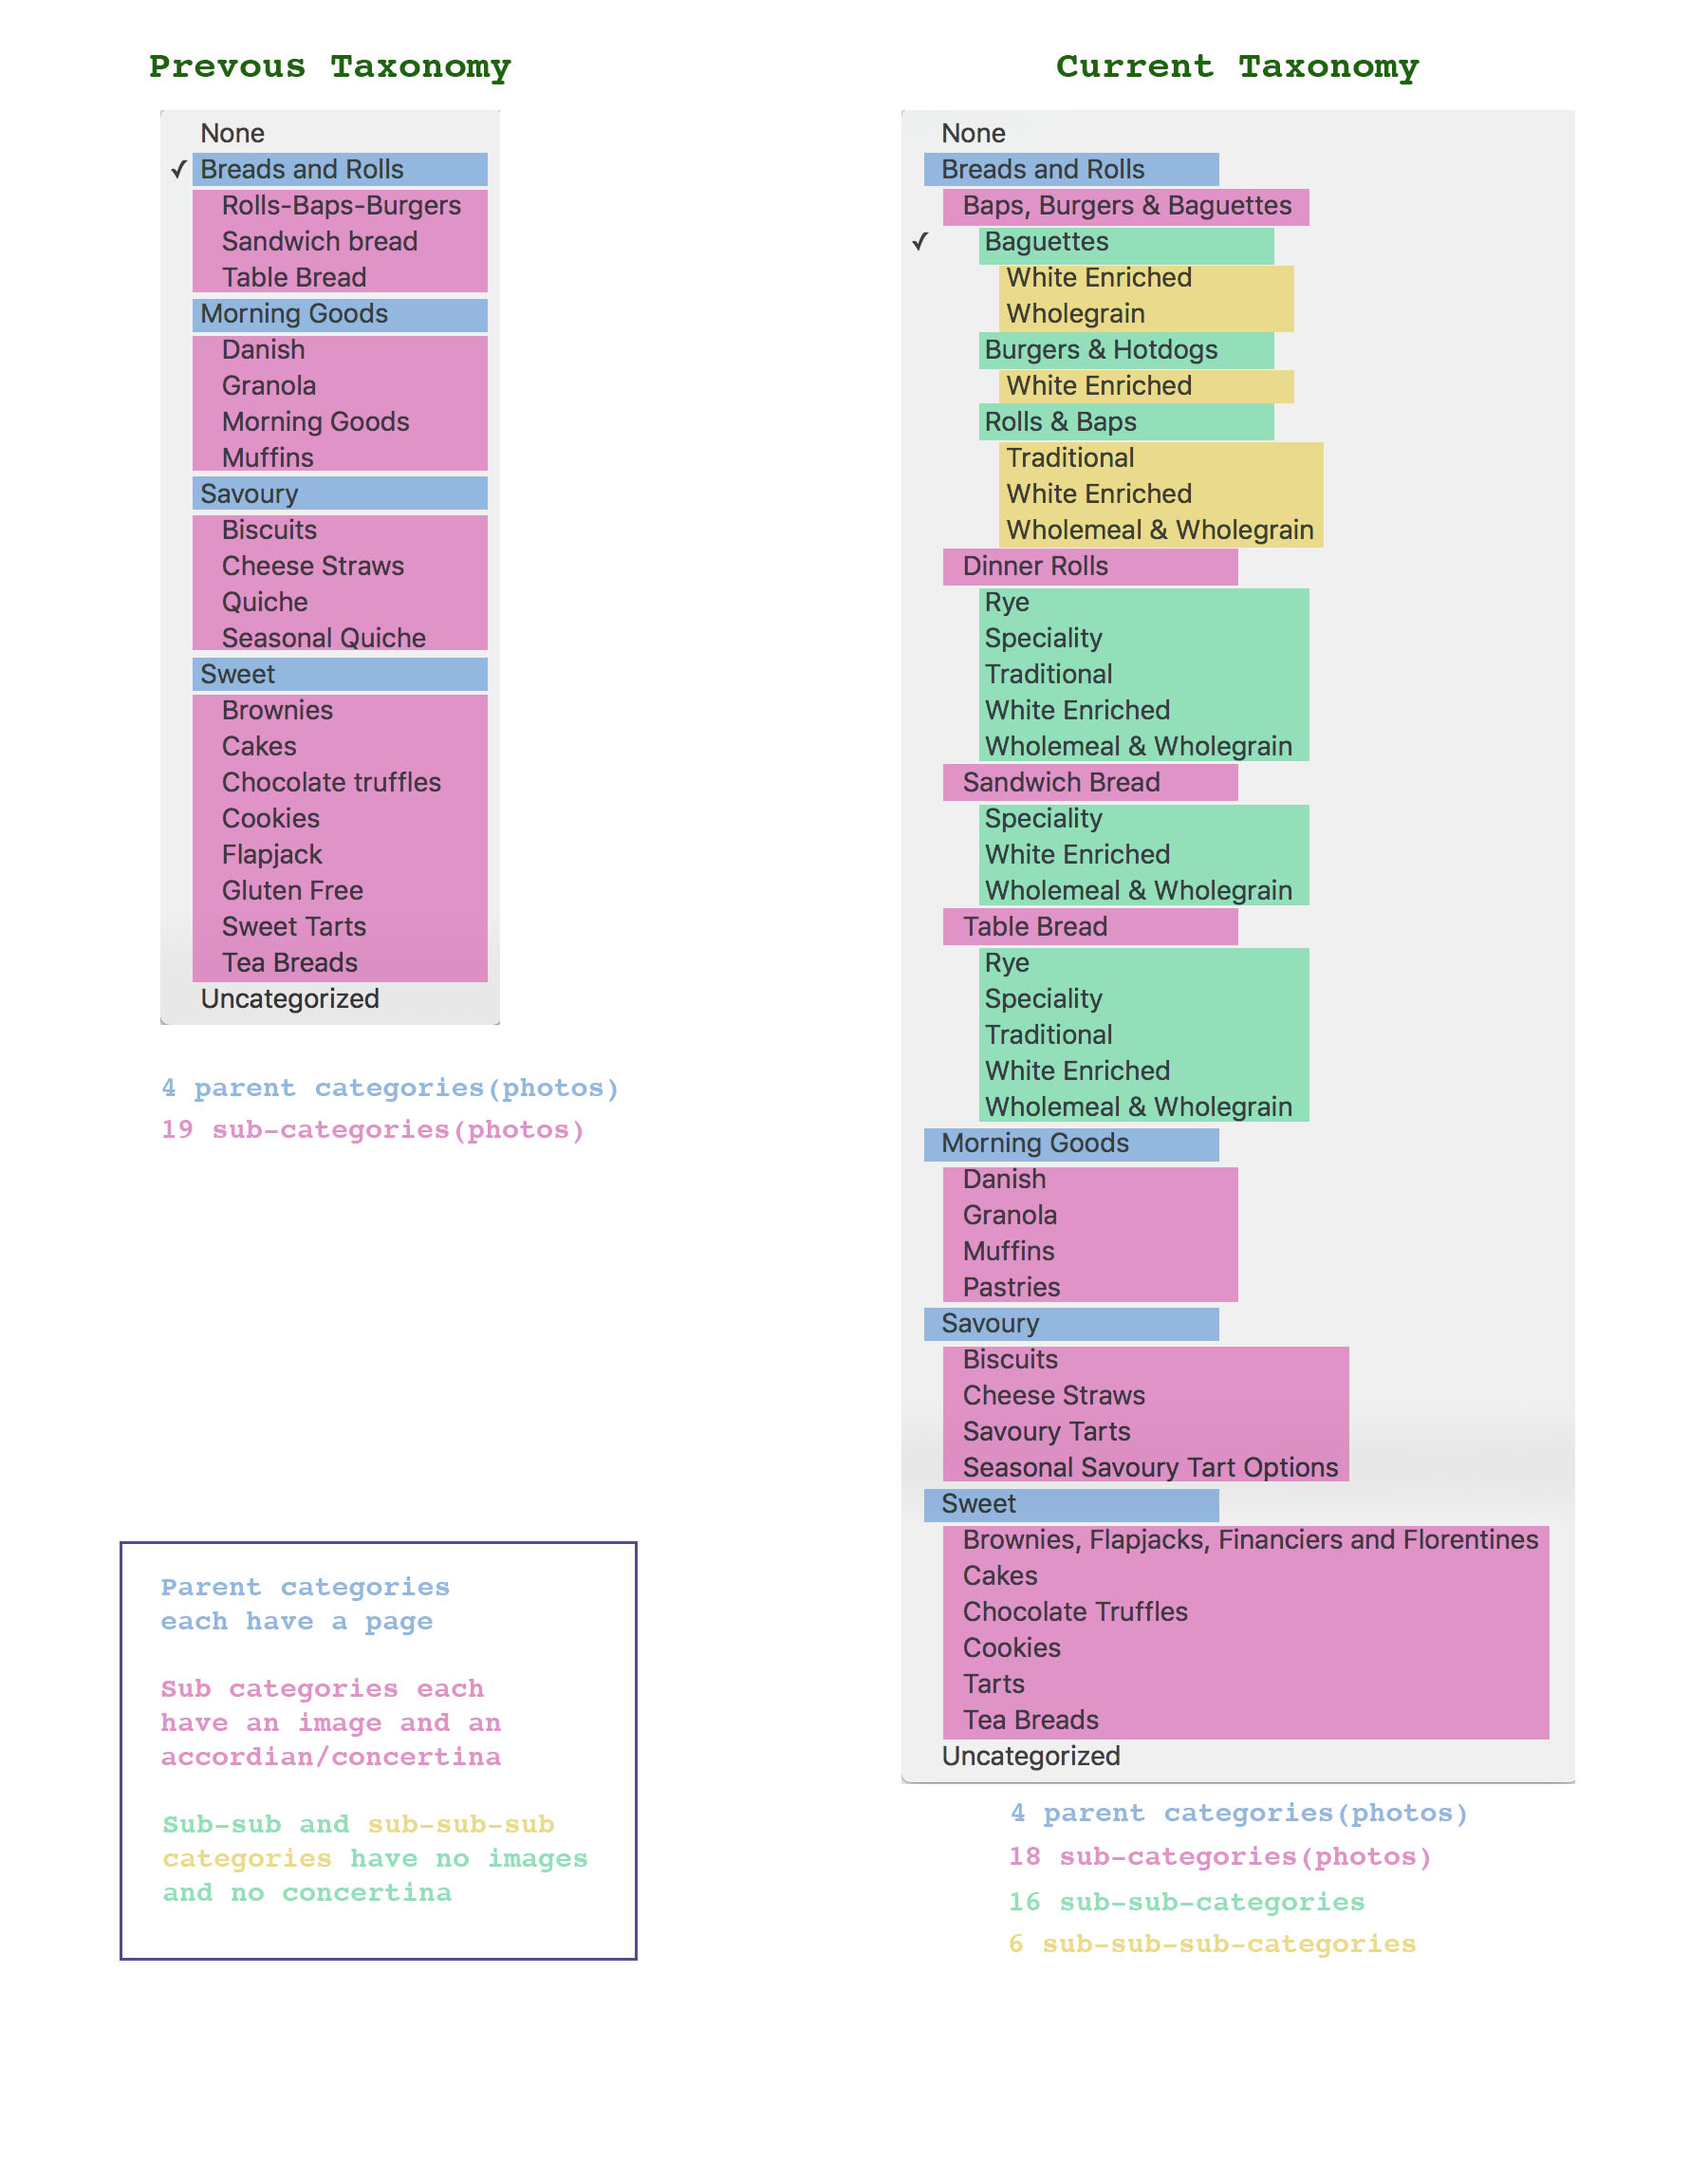Select 'Cheese Straws' in Previous Taxonomy
The image size is (1708, 2159).
(312, 565)
